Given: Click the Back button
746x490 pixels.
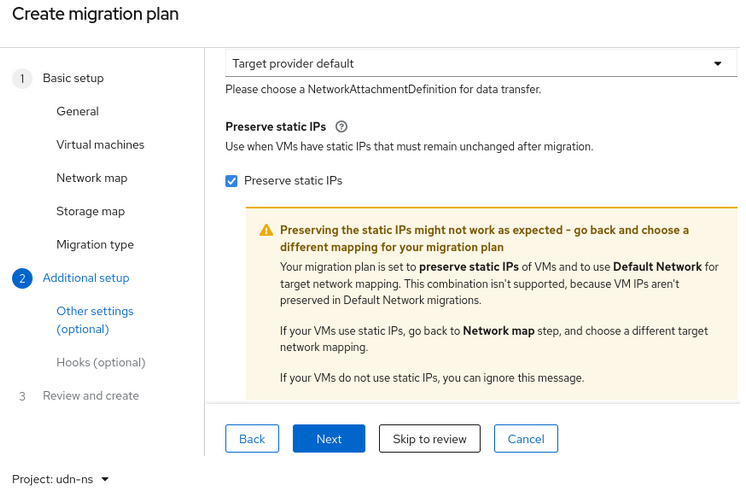Looking at the screenshot, I should 252,439.
